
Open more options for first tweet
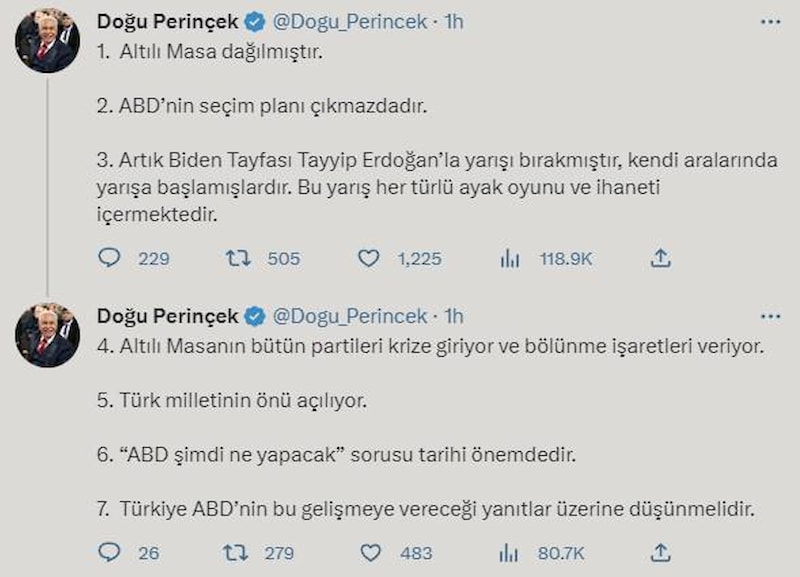coord(770,22)
